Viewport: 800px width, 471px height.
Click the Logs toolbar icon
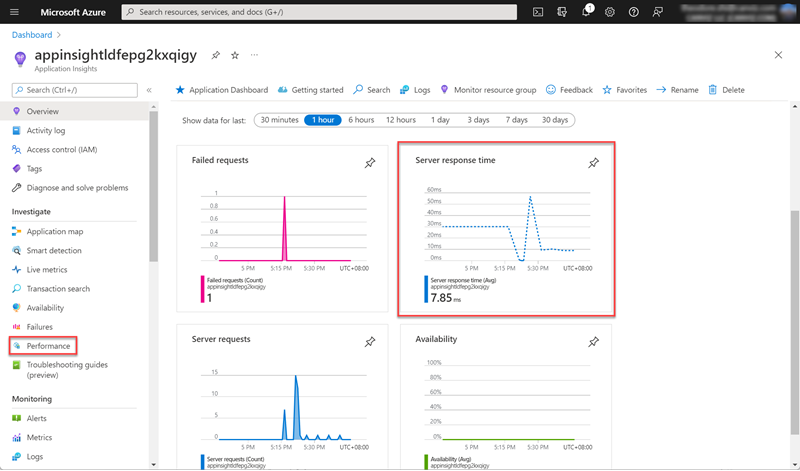click(x=404, y=90)
